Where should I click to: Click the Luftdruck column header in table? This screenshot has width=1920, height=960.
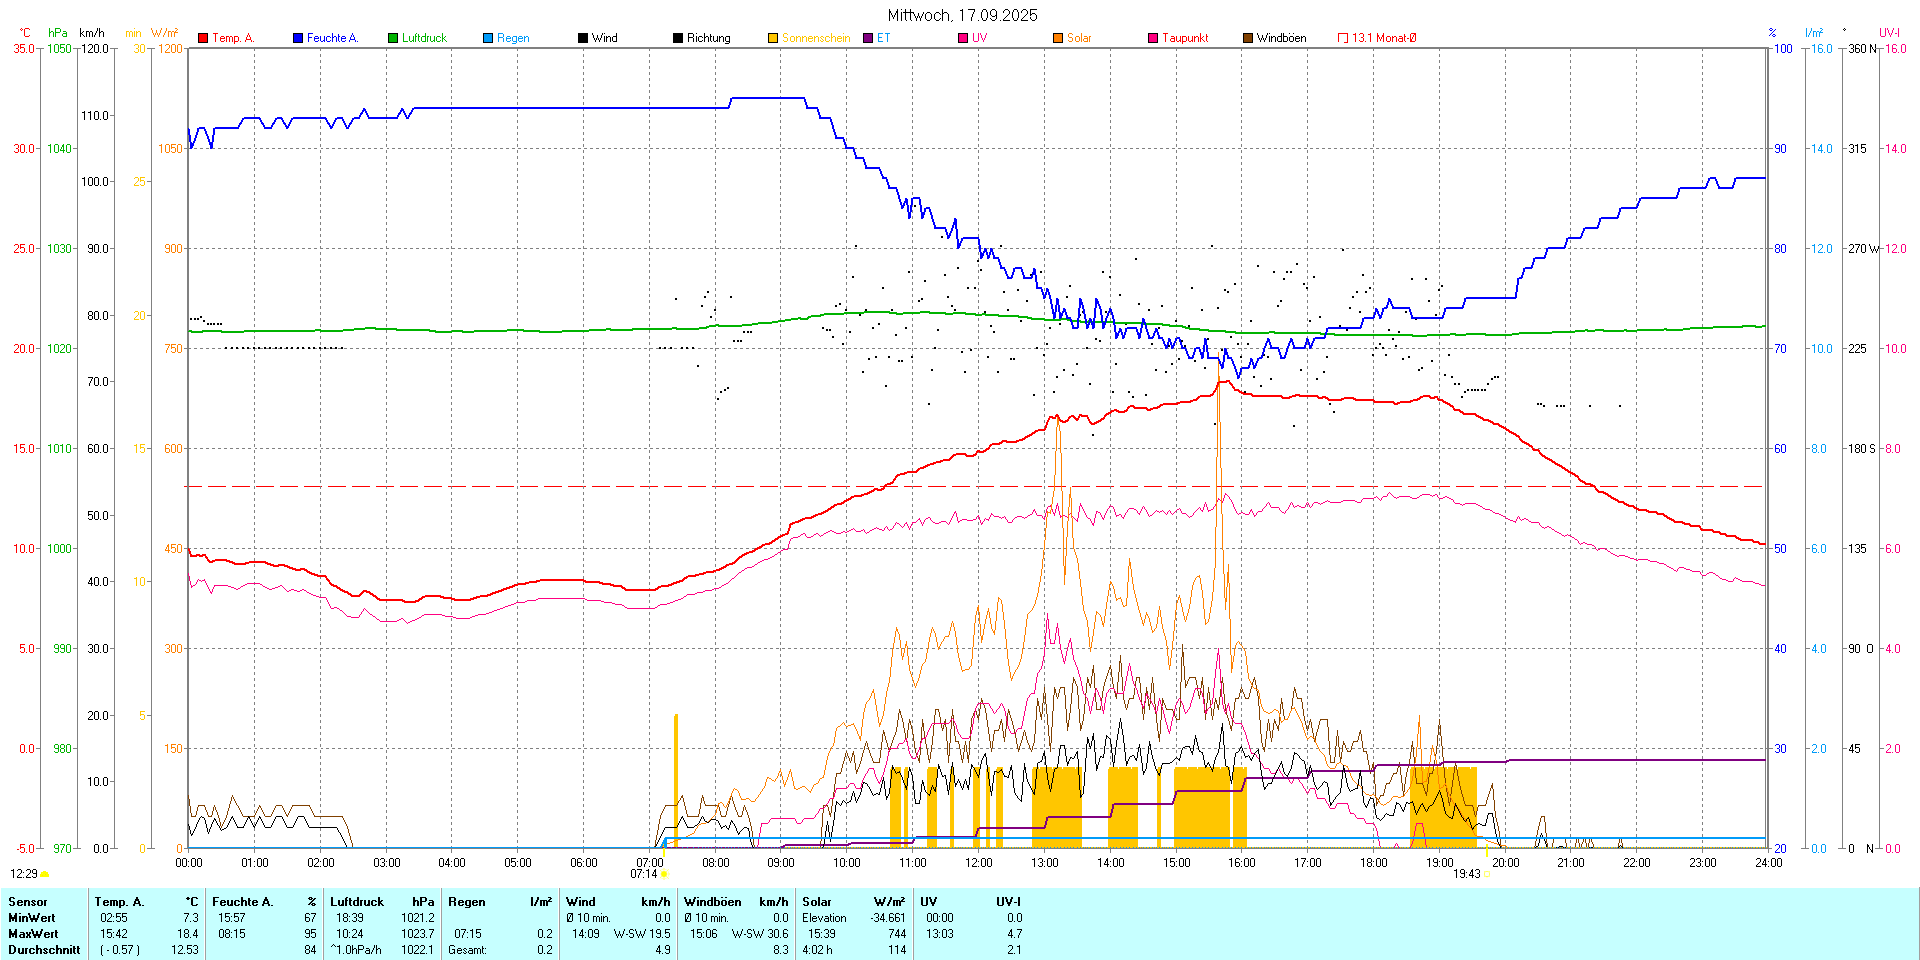[357, 902]
